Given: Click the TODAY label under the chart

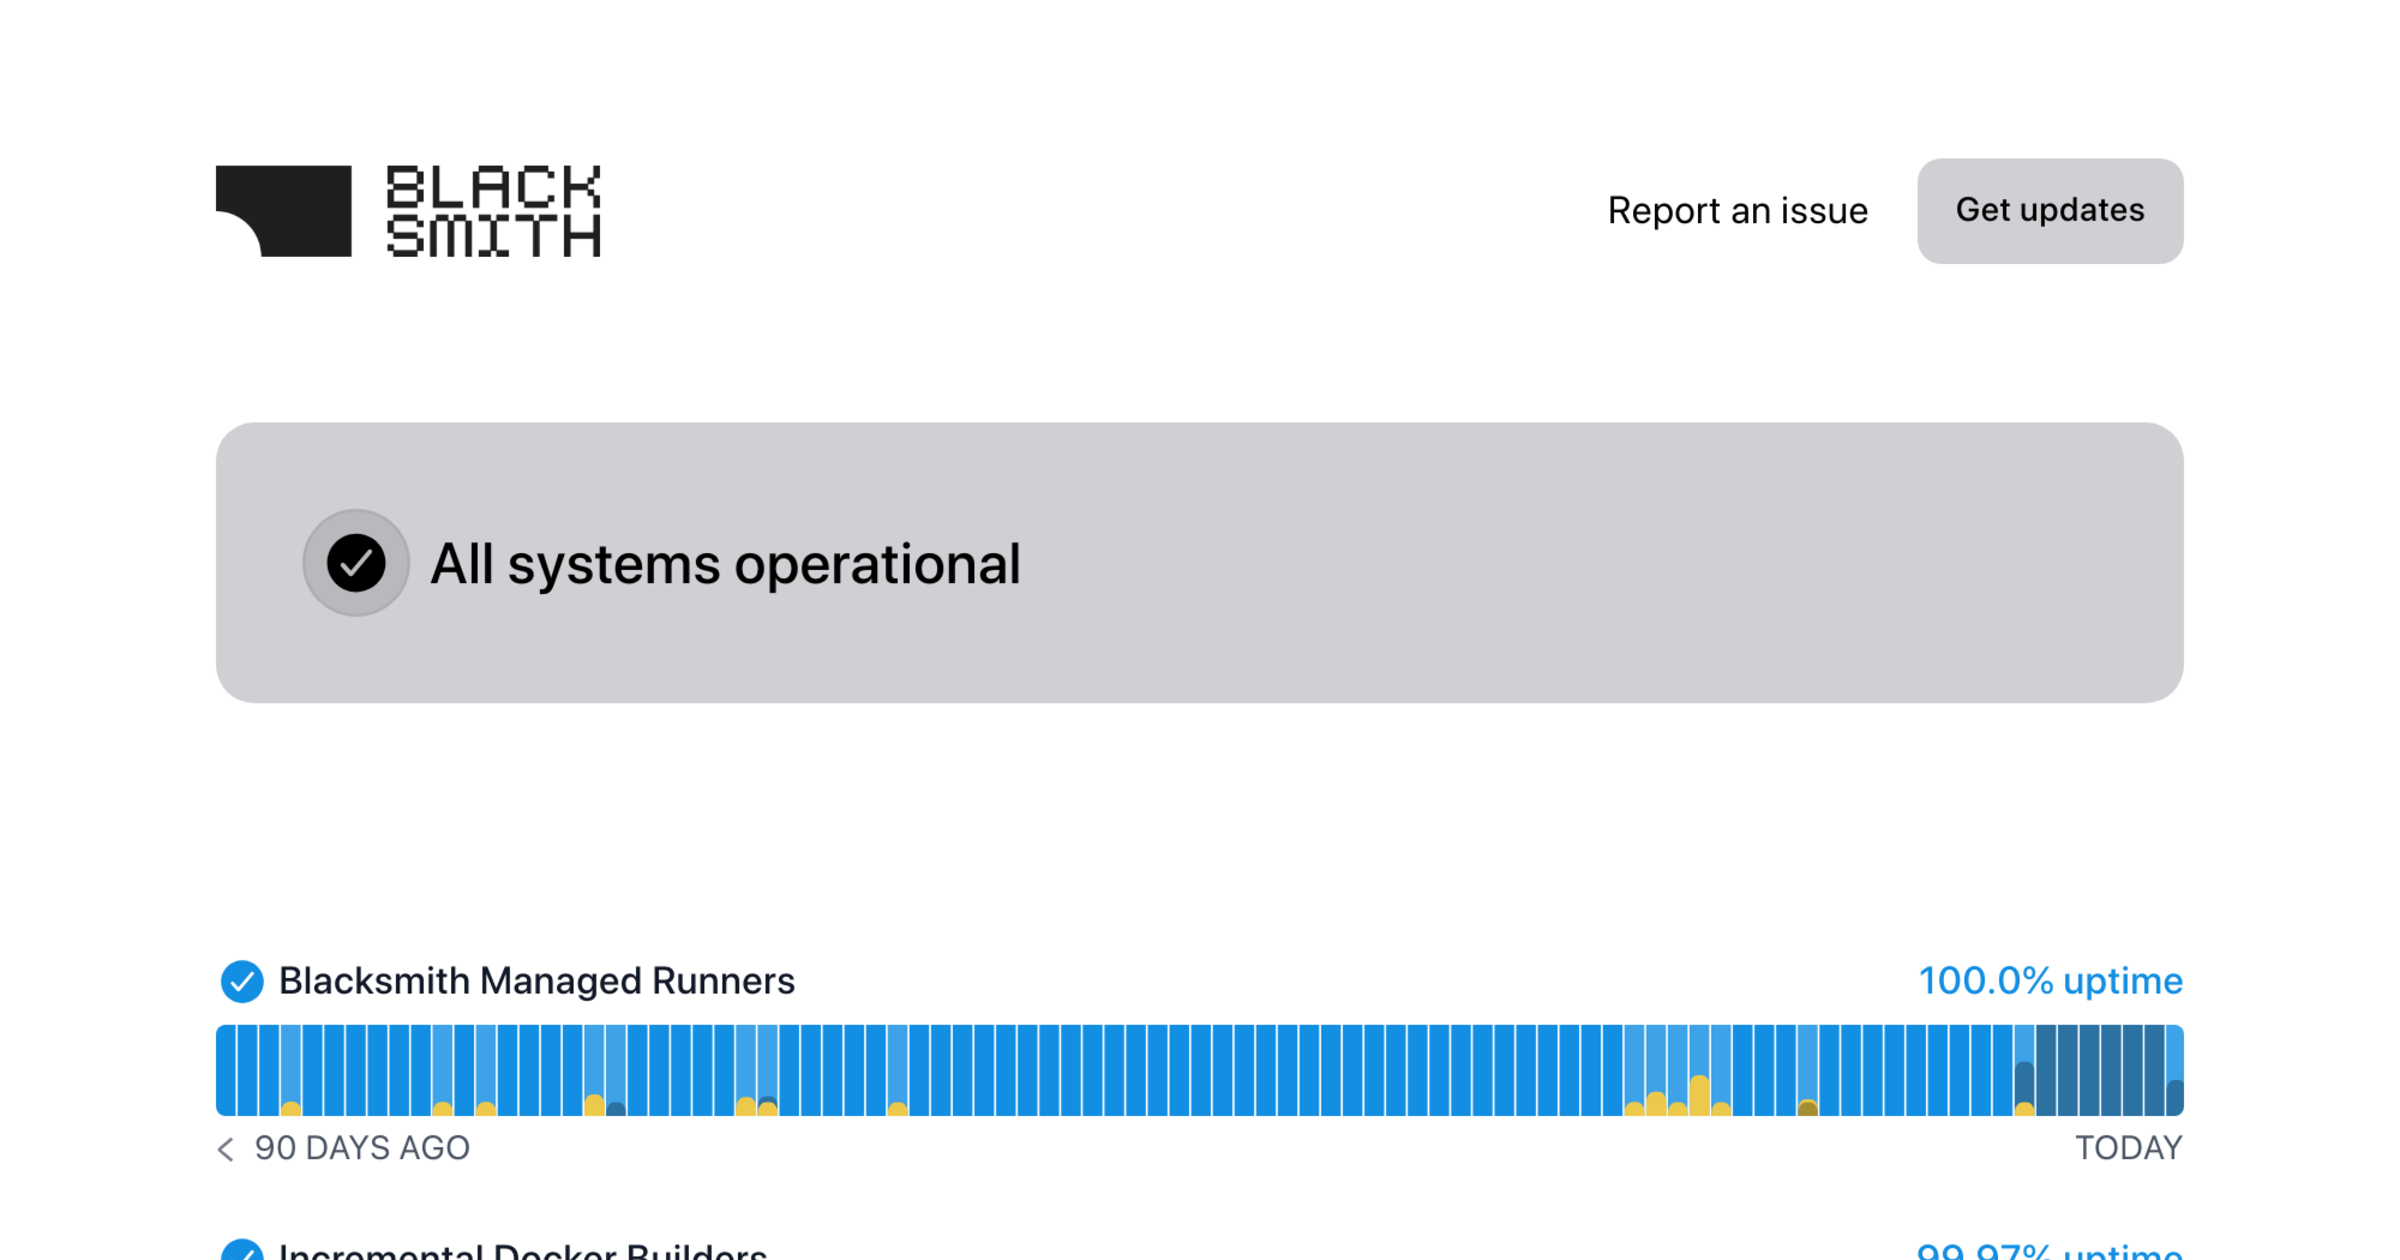Looking at the screenshot, I should [x=2128, y=1148].
